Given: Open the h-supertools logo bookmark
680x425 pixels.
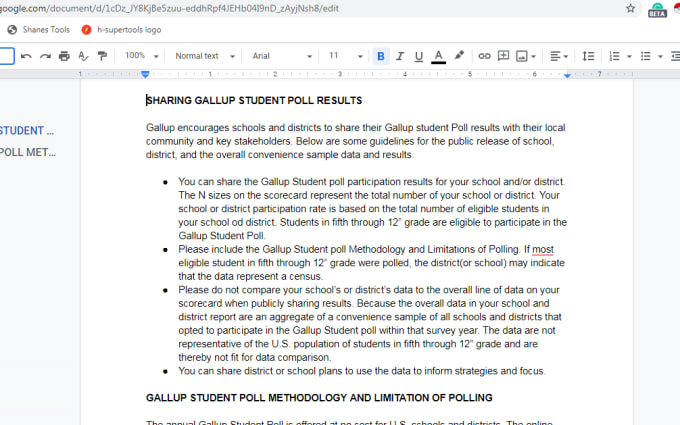Looking at the screenshot, I should click(x=121, y=29).
